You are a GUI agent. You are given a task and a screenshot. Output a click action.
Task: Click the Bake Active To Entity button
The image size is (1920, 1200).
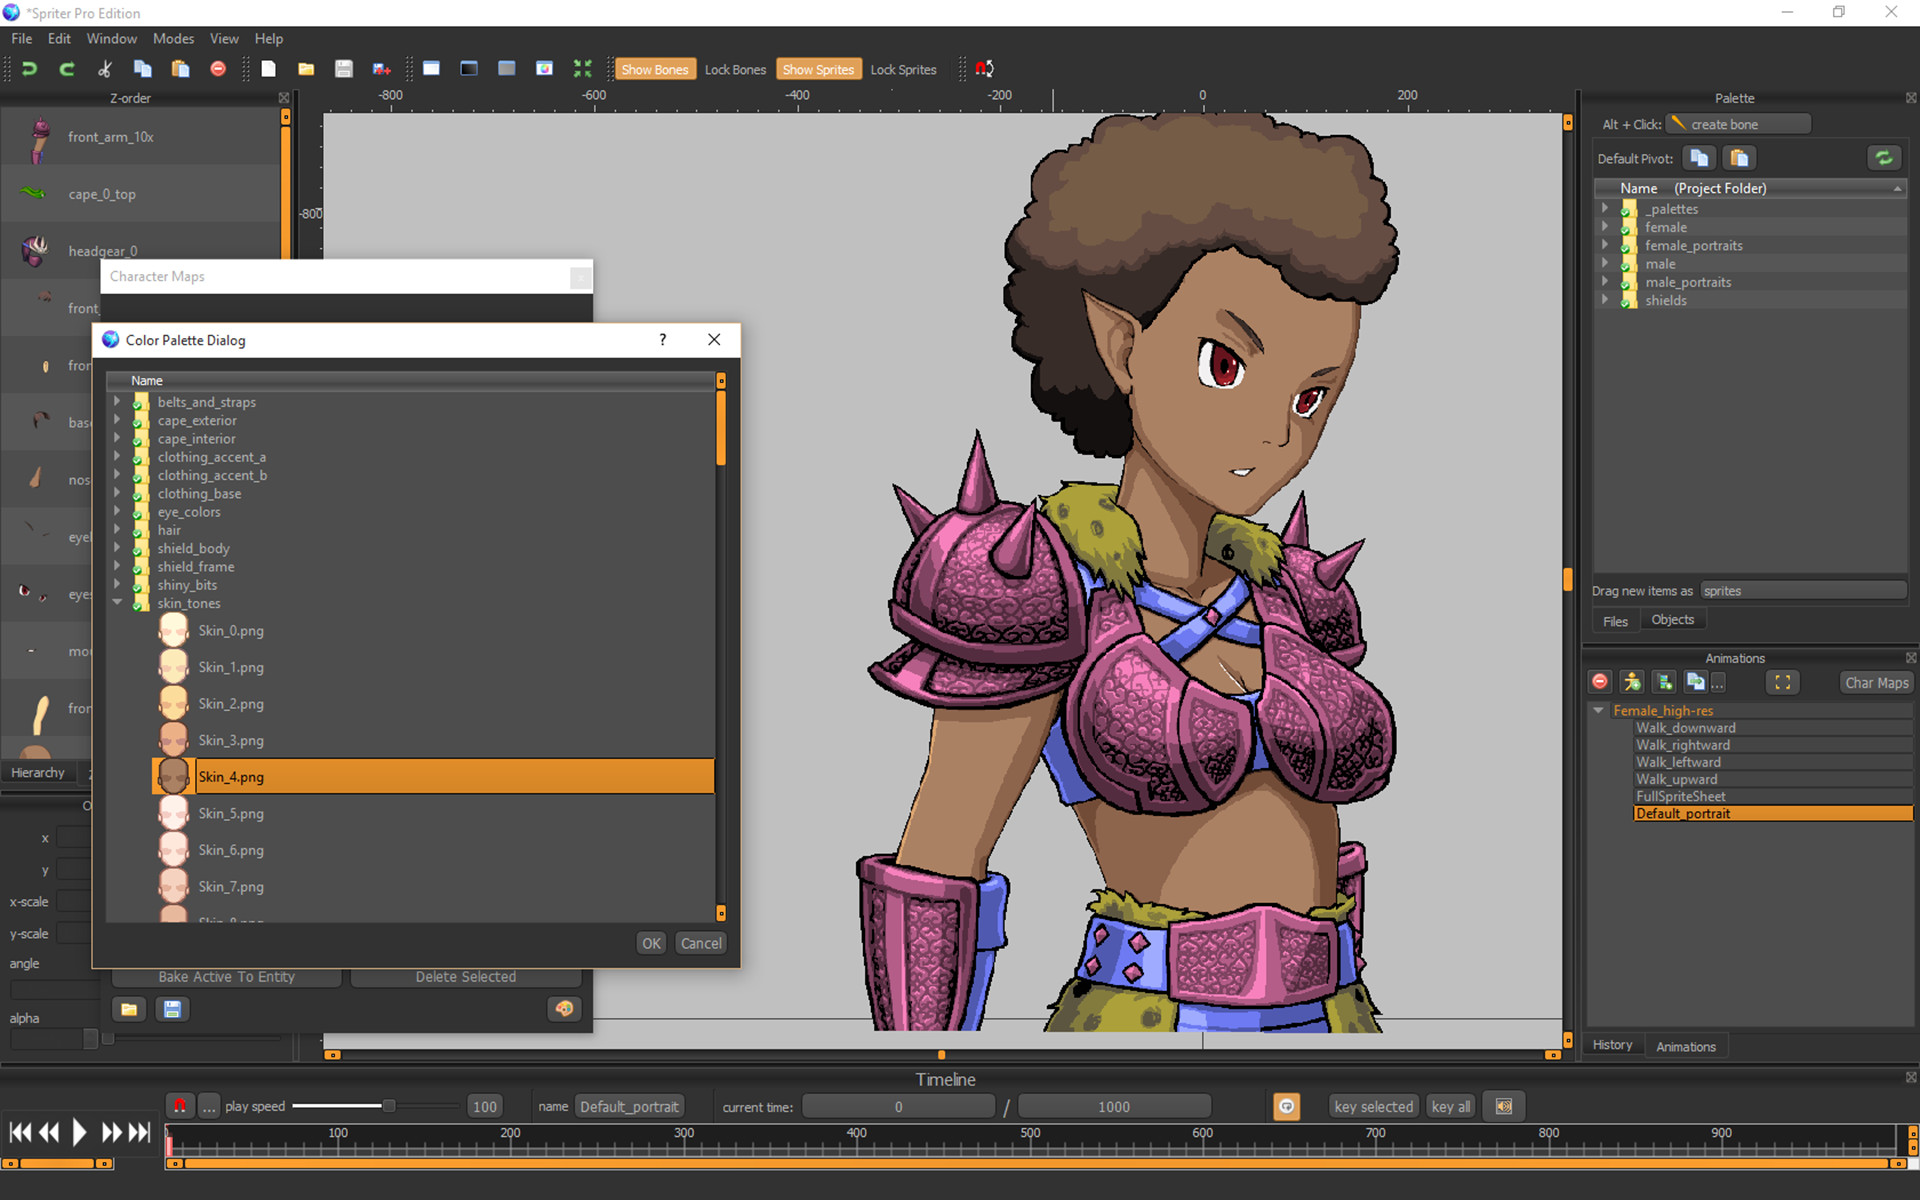pyautogui.click(x=226, y=976)
